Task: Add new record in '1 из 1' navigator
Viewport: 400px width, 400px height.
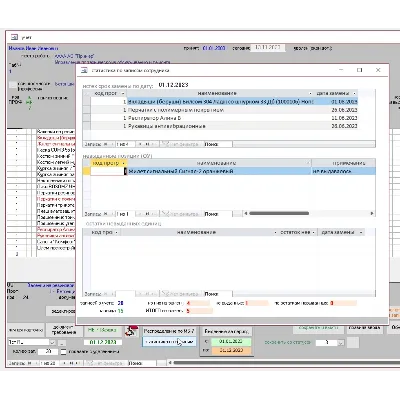Action: pyautogui.click(x=154, y=214)
